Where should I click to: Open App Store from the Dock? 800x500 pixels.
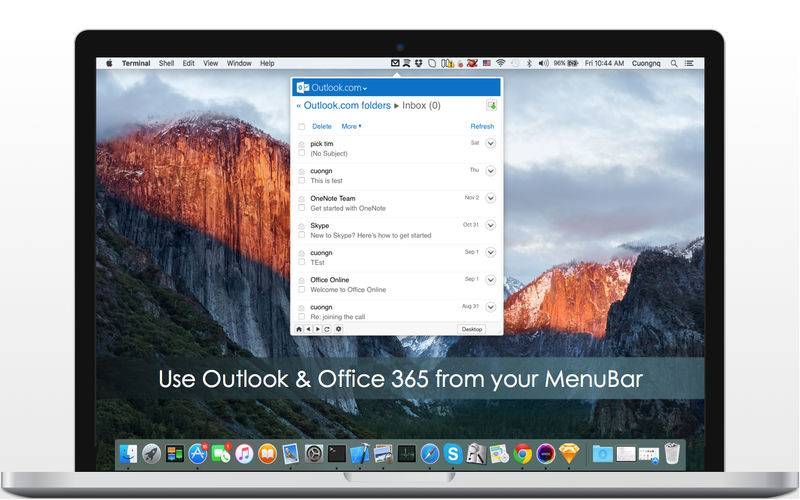[198, 454]
